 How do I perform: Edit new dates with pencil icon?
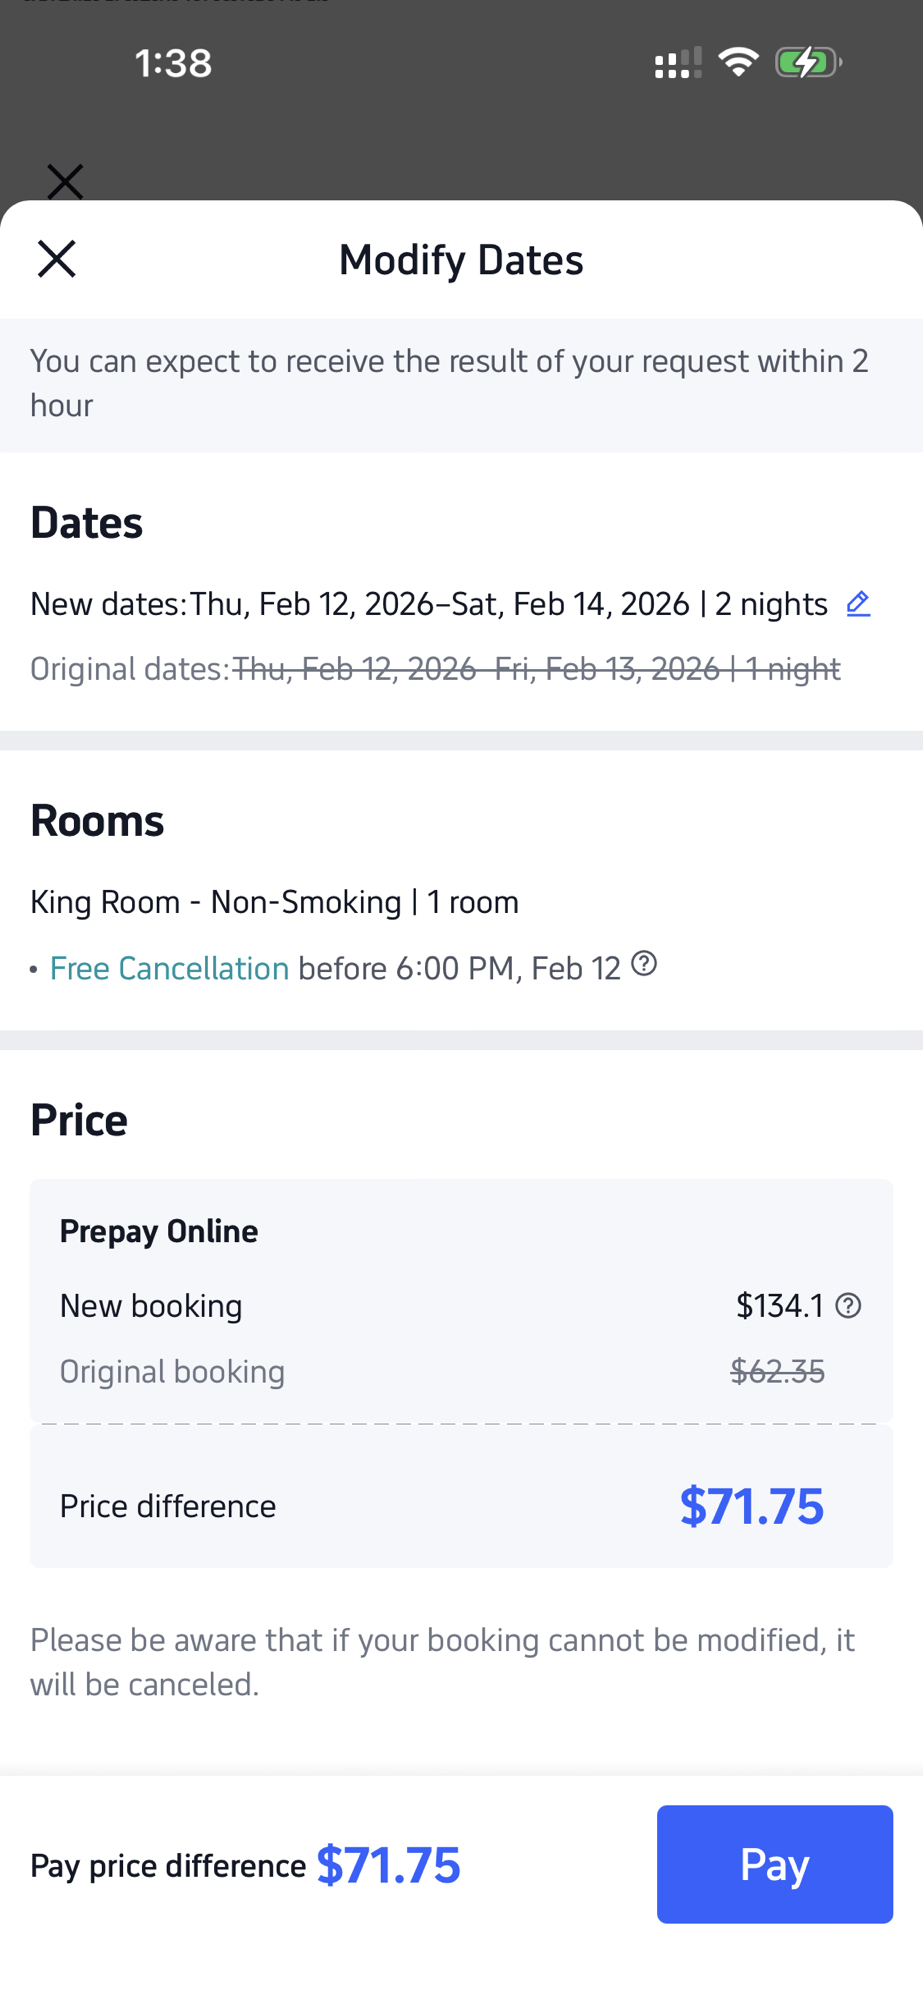(858, 604)
